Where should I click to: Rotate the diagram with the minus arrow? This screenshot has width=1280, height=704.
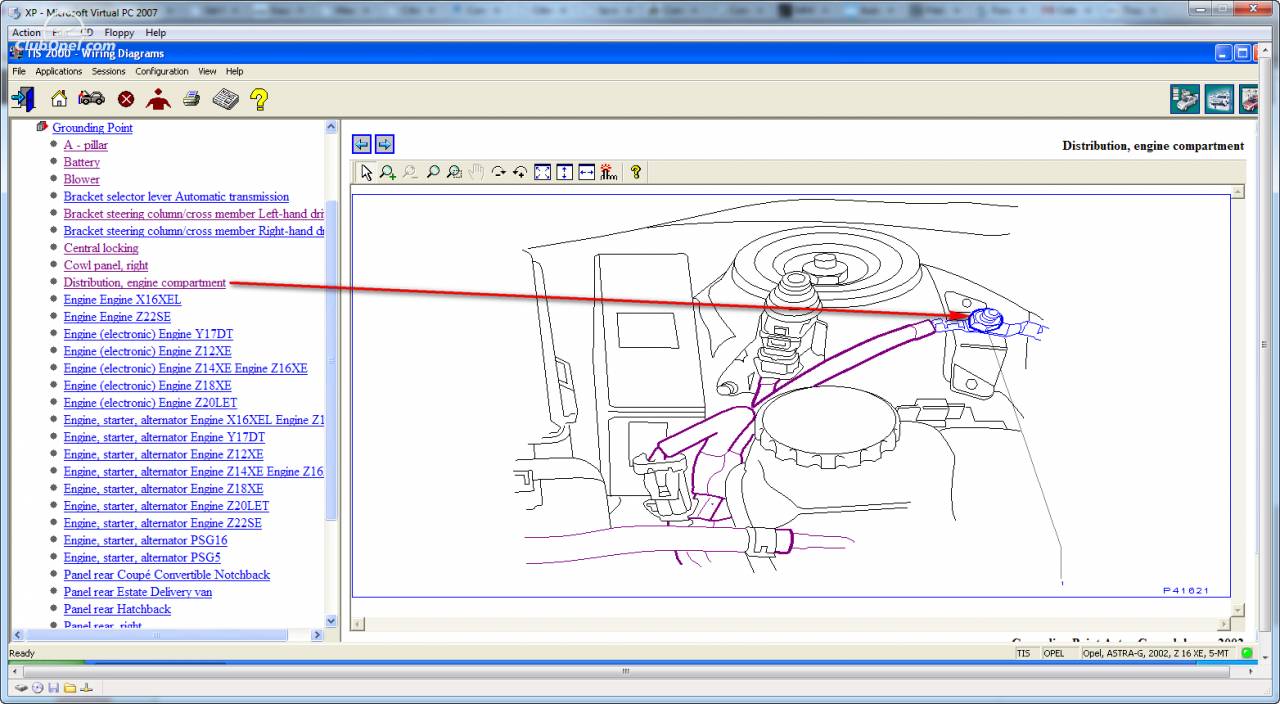[x=499, y=172]
